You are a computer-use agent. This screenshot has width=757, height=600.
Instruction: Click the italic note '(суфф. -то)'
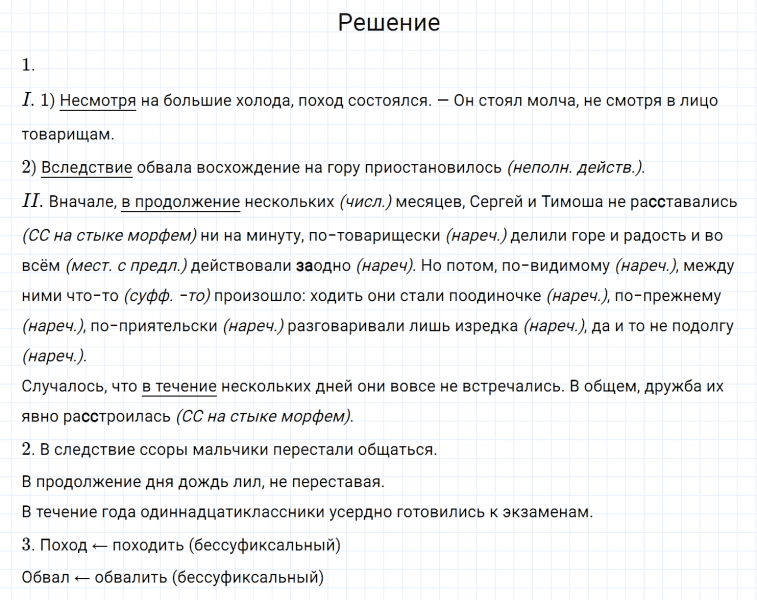coord(167,296)
